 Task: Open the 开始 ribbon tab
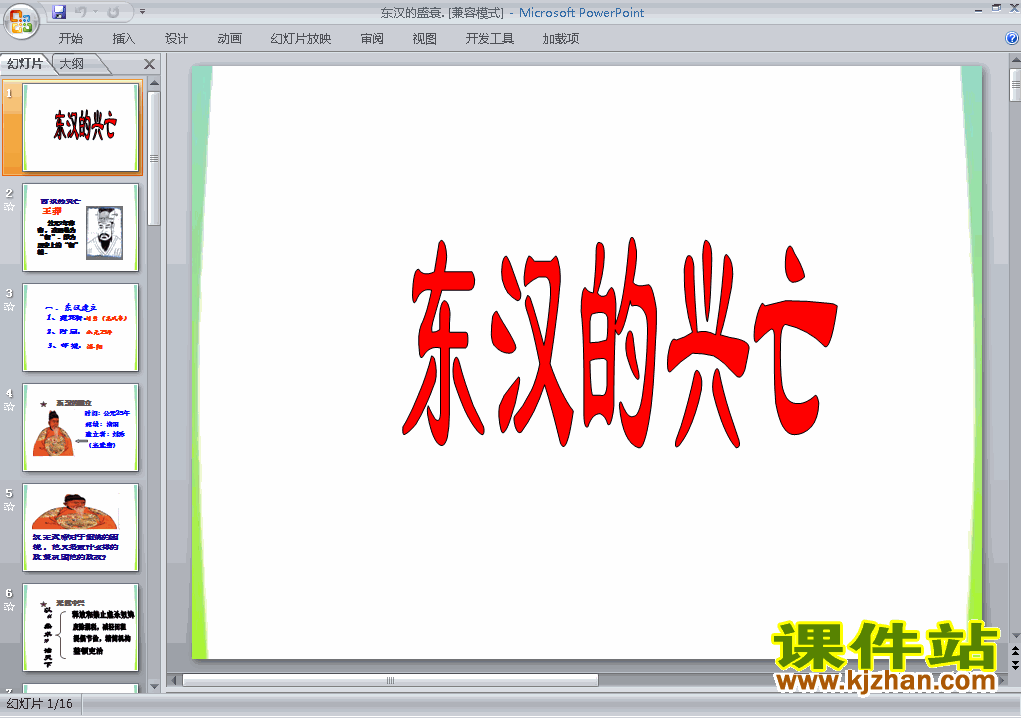coord(70,39)
